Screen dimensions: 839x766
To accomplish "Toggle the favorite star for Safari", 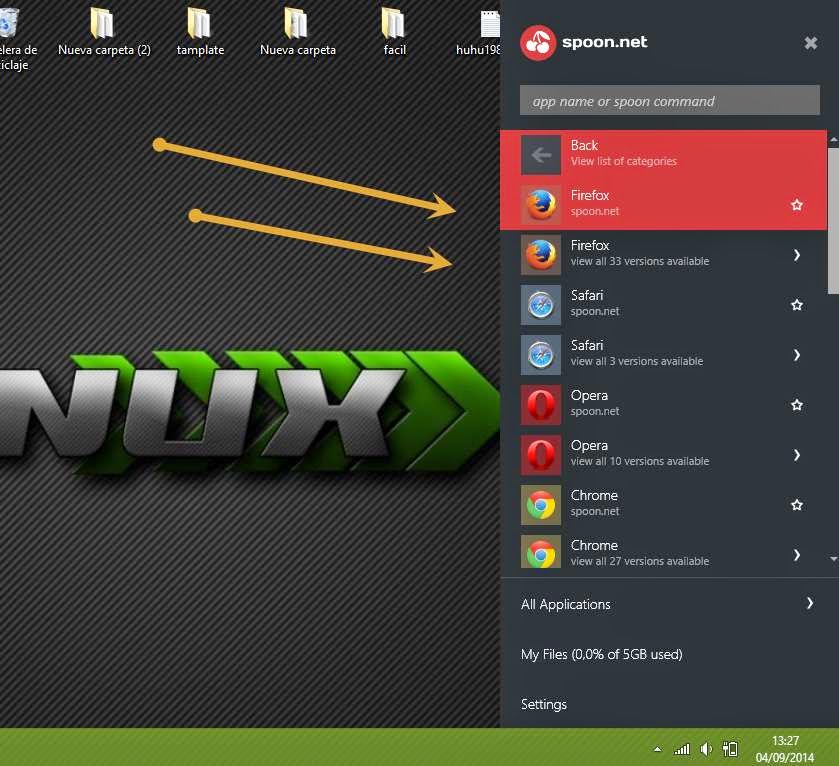I will click(797, 305).
